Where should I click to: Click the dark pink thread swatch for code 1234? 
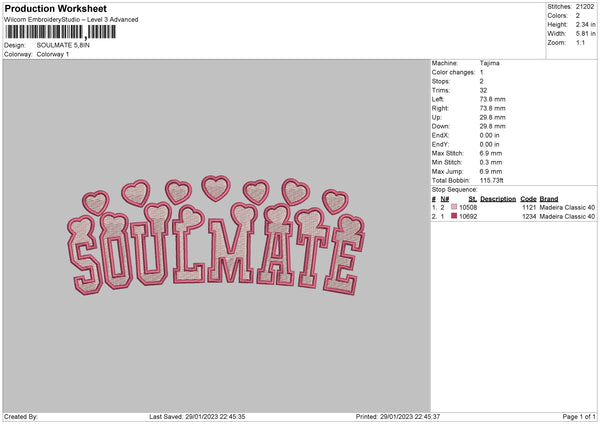454,216
